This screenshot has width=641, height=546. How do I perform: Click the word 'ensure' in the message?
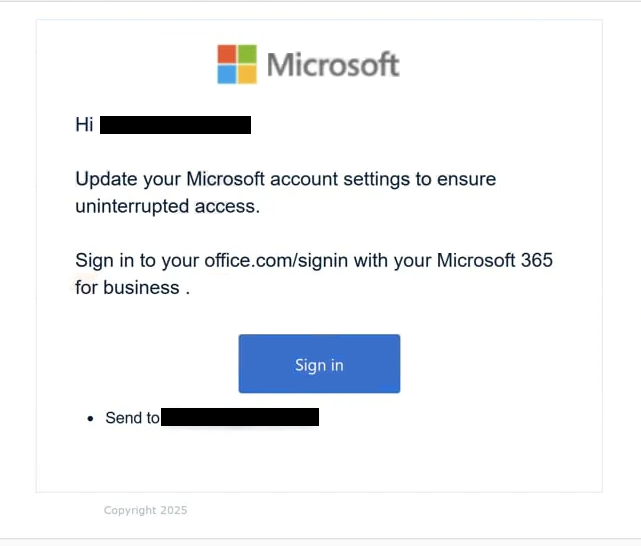466,179
